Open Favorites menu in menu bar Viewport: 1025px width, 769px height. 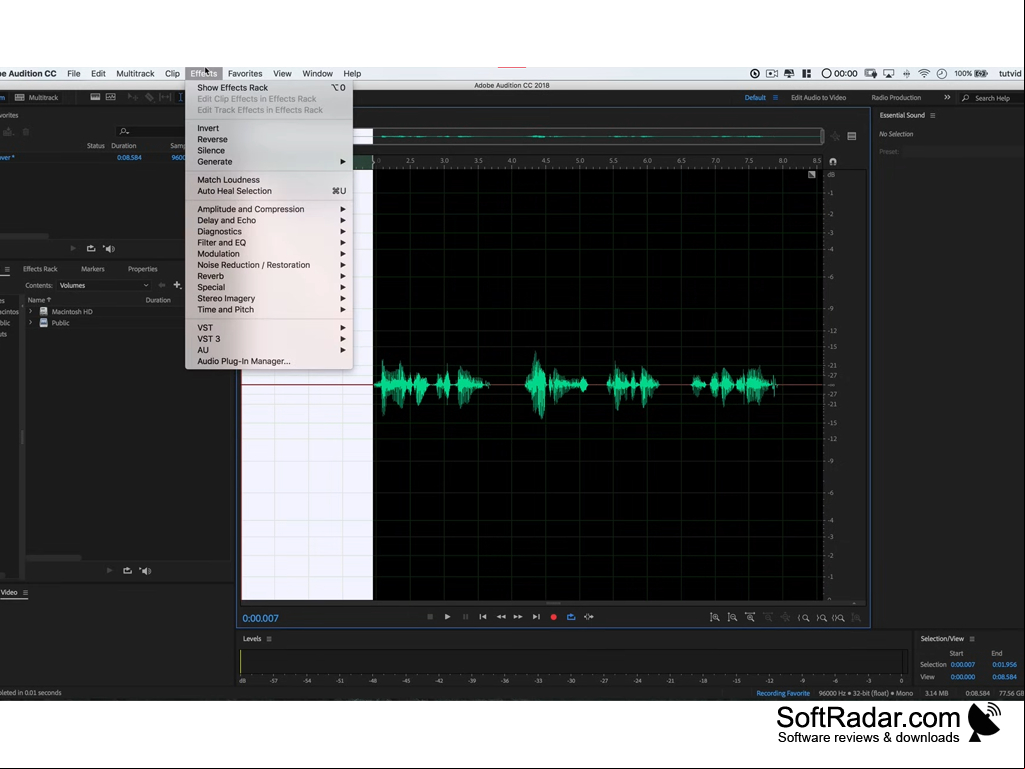point(245,73)
